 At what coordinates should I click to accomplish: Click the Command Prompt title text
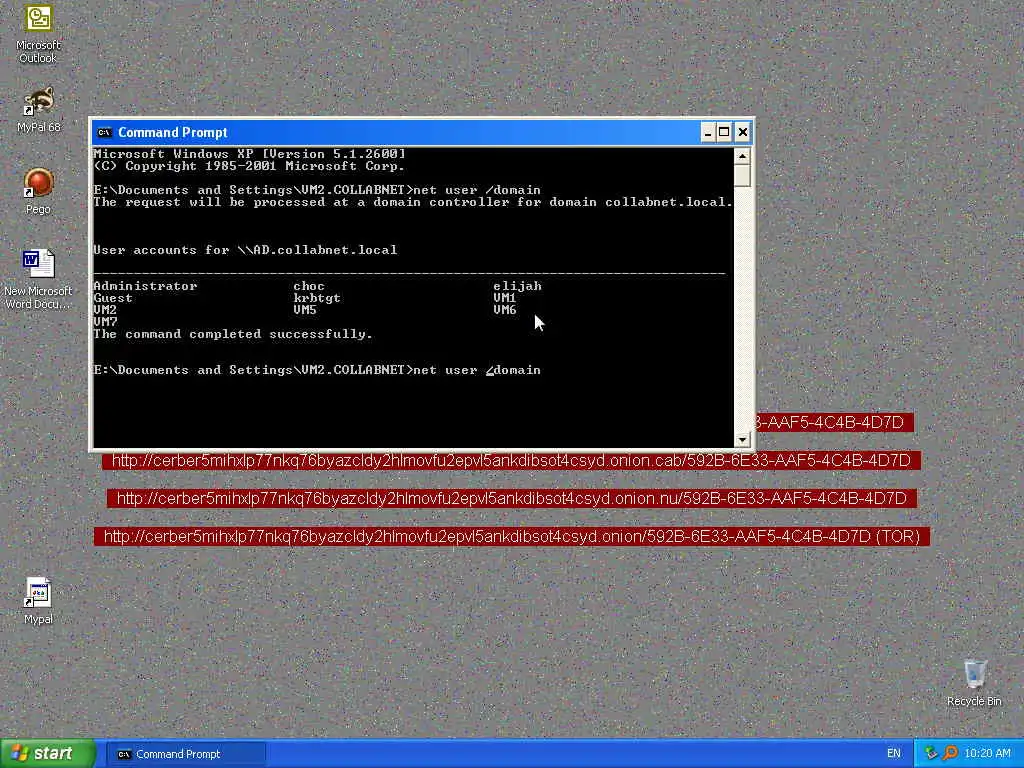(x=172, y=133)
